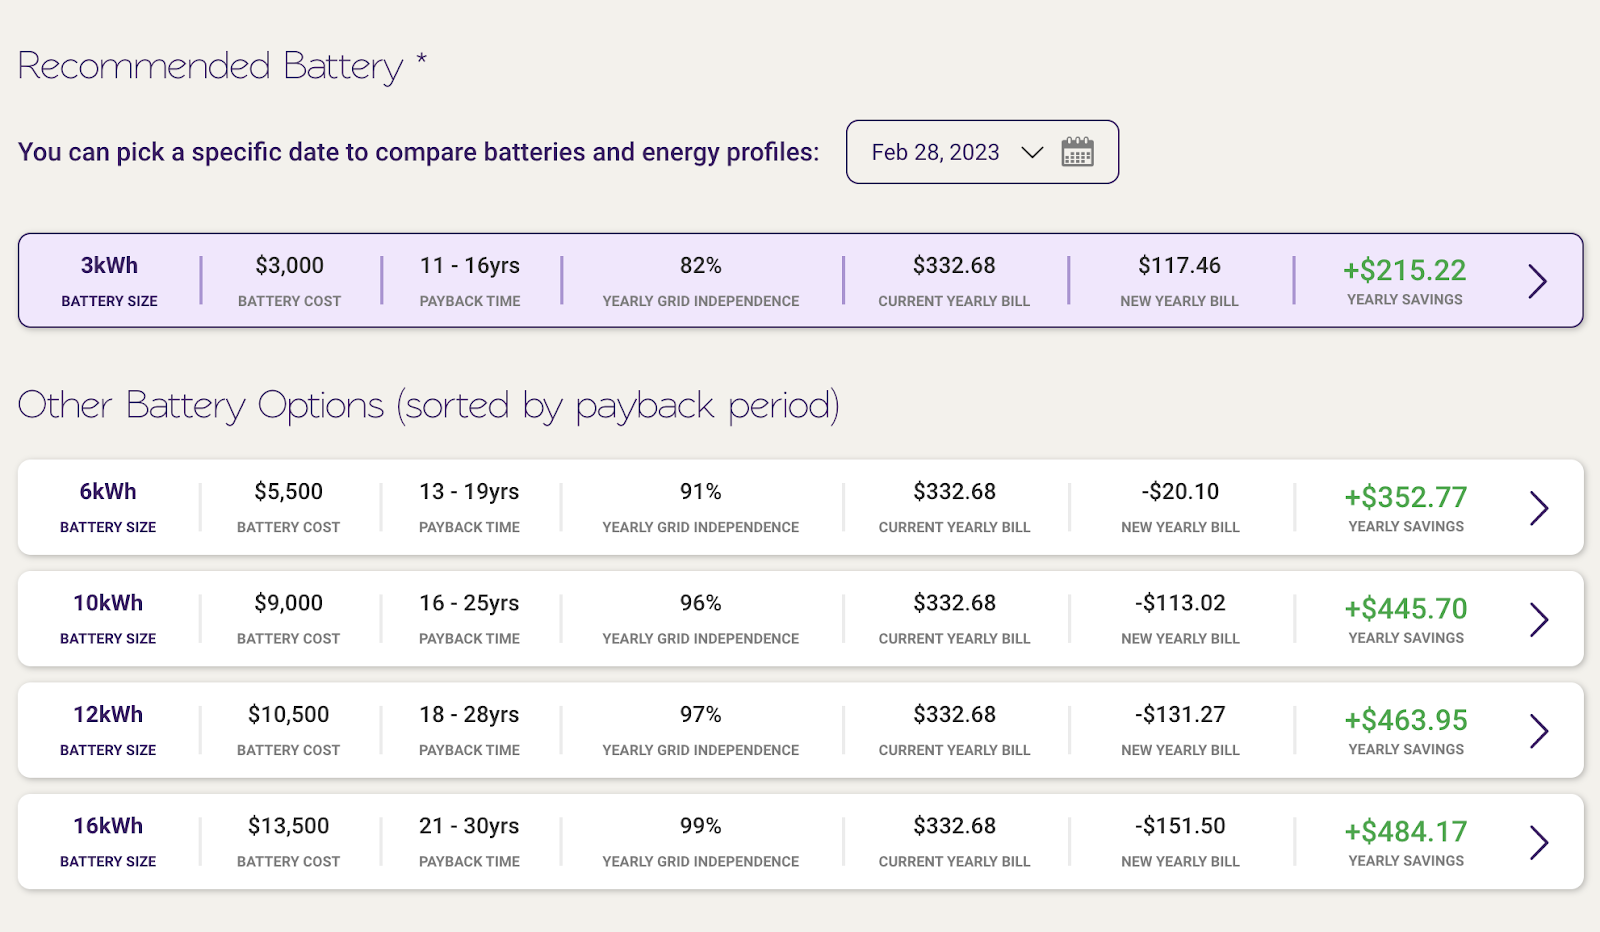The height and width of the screenshot is (932, 1600).
Task: Click the 96% yearly grid independence value
Action: pos(700,603)
